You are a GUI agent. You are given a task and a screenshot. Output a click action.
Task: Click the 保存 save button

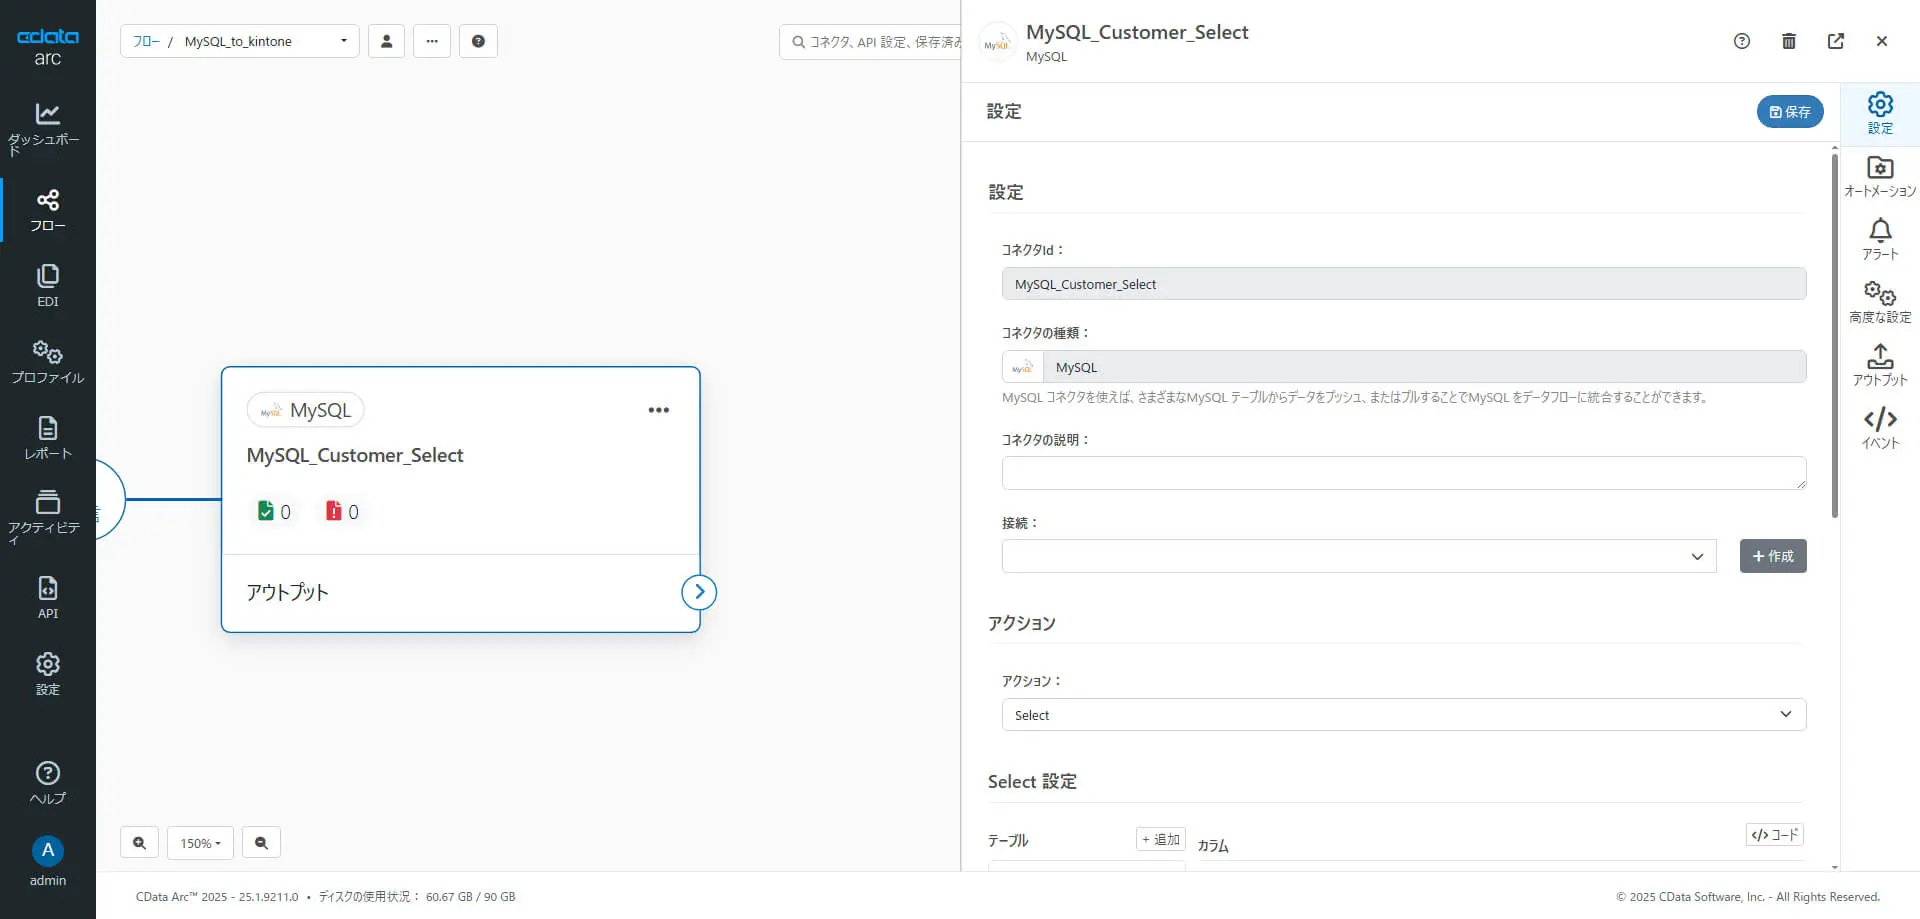coord(1790,112)
